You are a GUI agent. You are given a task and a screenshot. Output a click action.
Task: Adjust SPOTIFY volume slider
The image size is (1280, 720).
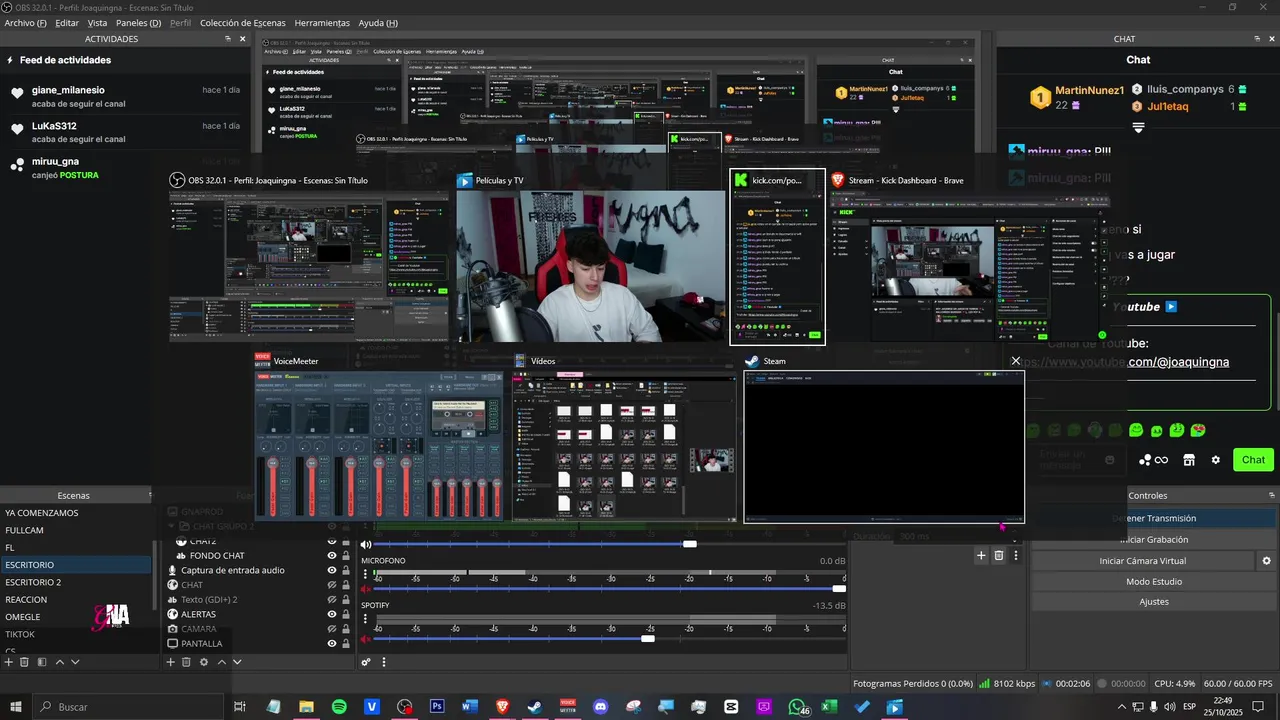click(648, 638)
